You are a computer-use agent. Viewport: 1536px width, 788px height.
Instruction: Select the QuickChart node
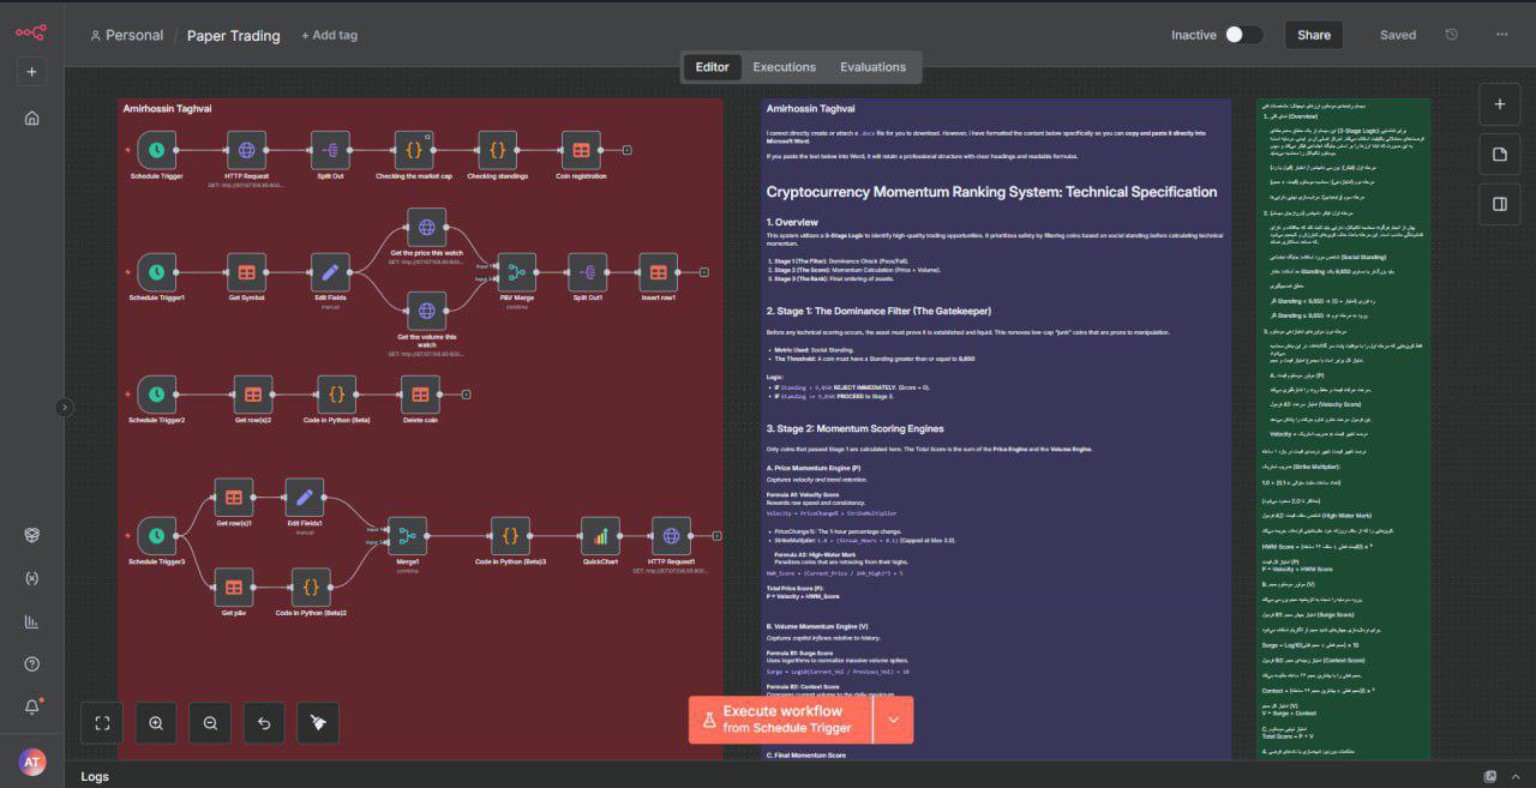tap(600, 536)
